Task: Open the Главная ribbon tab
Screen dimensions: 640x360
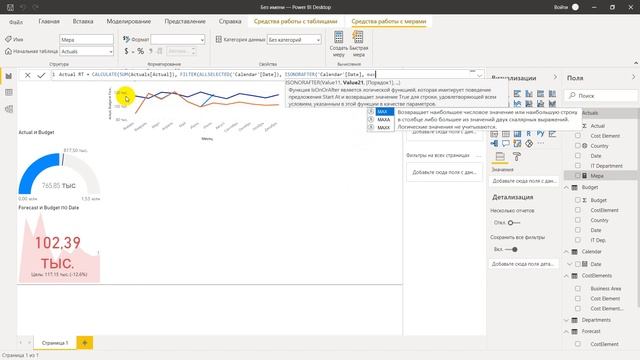Action: coord(49,21)
